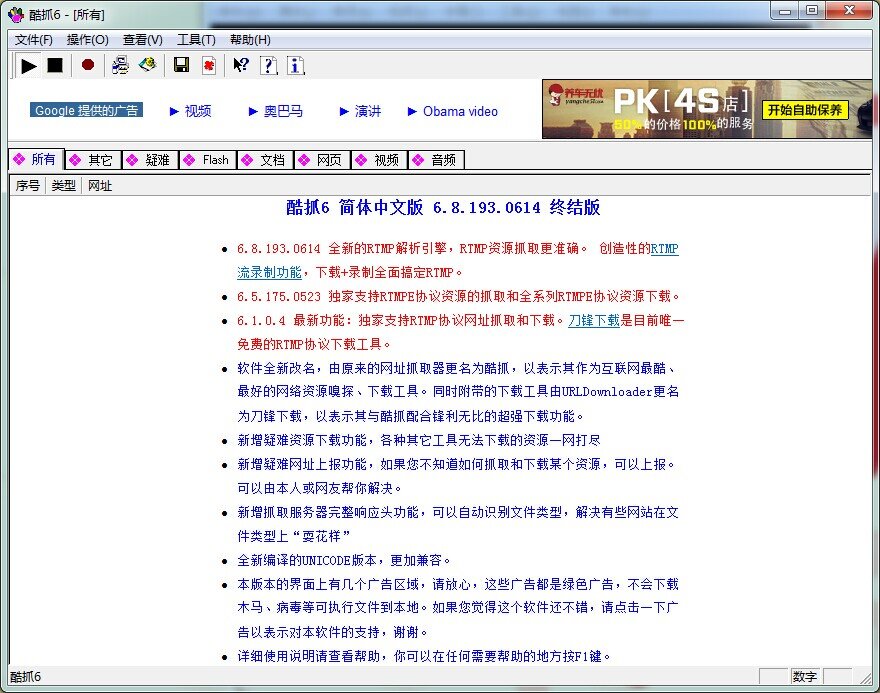The width and height of the screenshot is (880, 693).
Task: Open the 奥巴马 ad link
Action: (276, 111)
